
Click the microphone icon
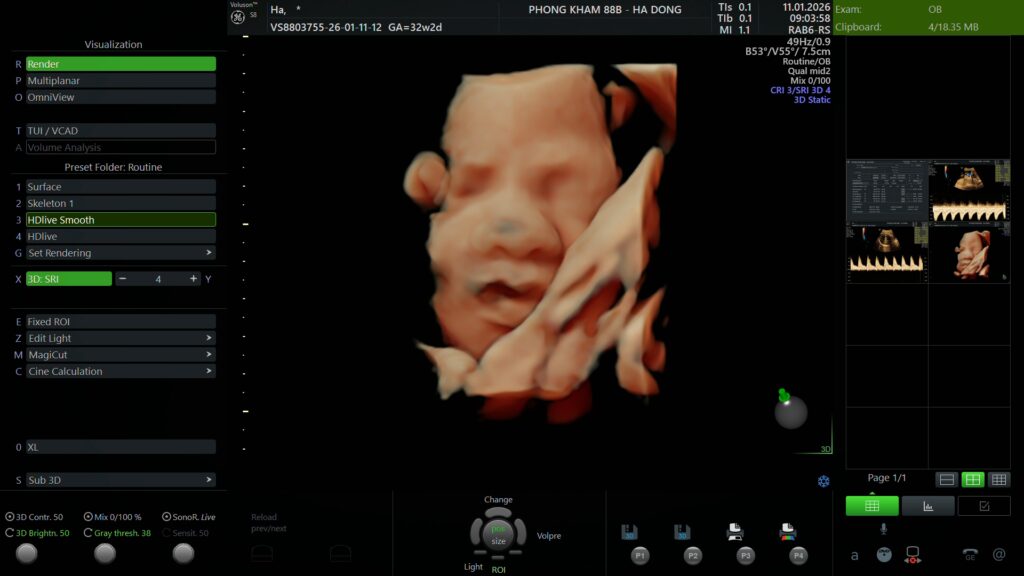[x=883, y=529]
